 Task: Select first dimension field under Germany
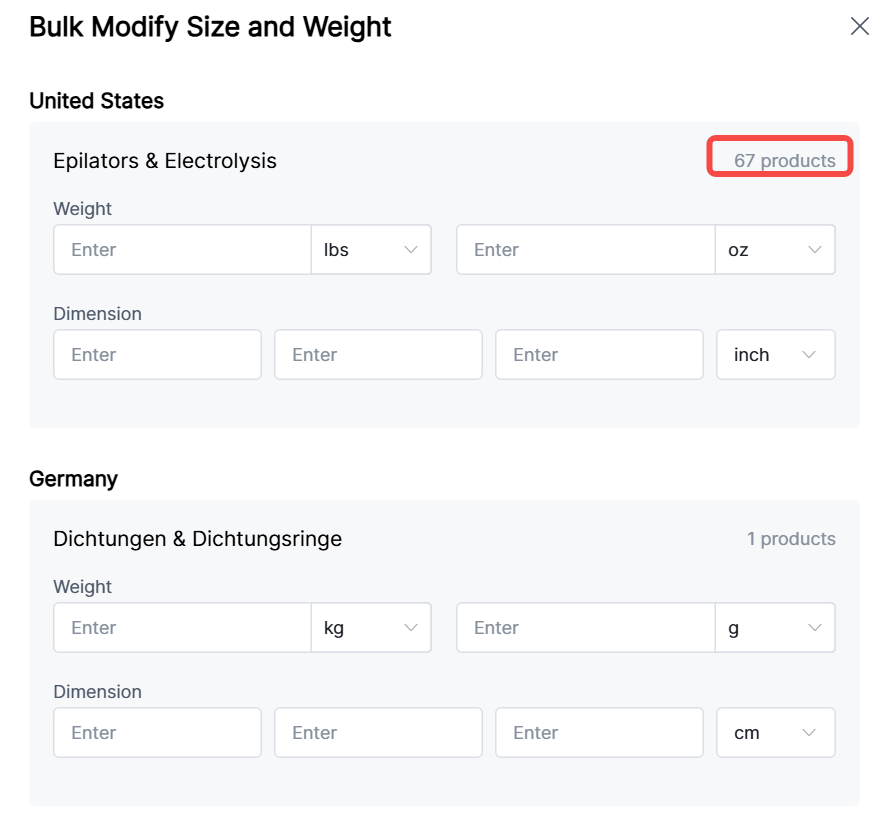click(157, 733)
